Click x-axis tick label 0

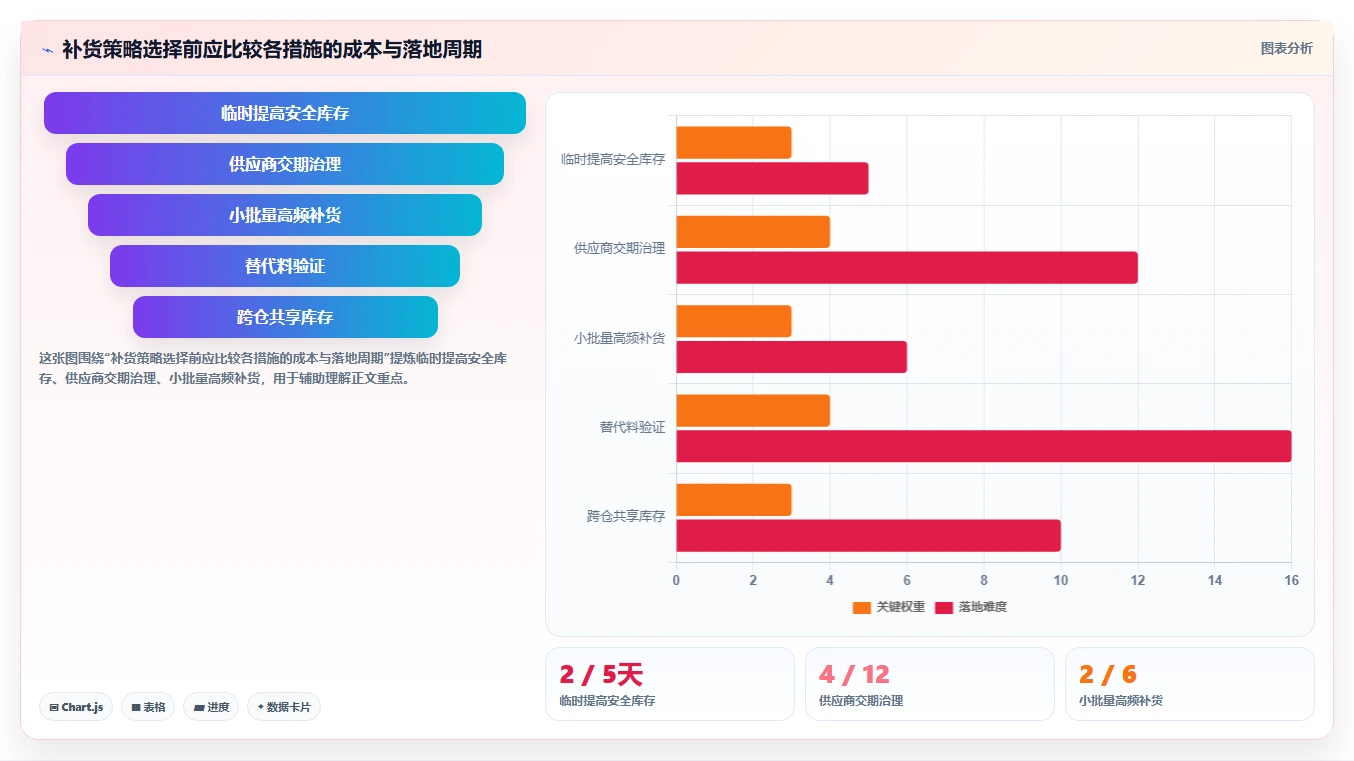[x=676, y=580]
